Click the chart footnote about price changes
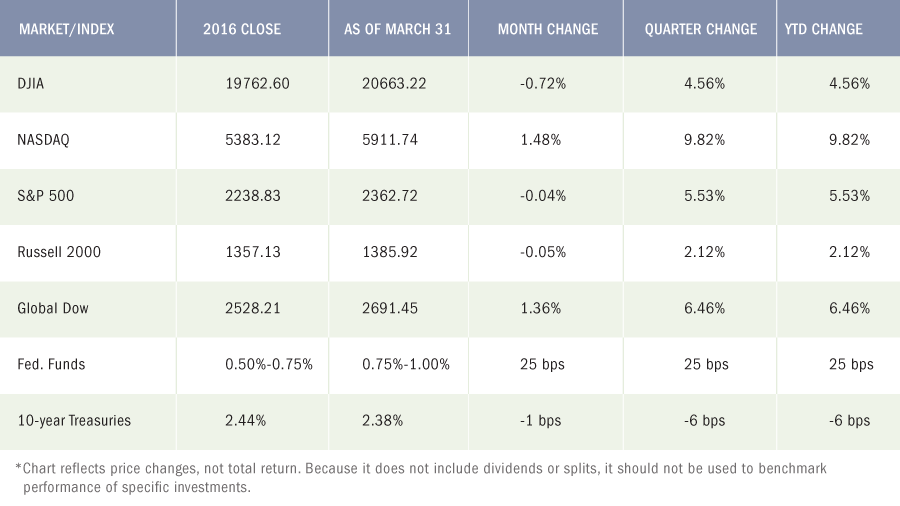 [x=421, y=477]
